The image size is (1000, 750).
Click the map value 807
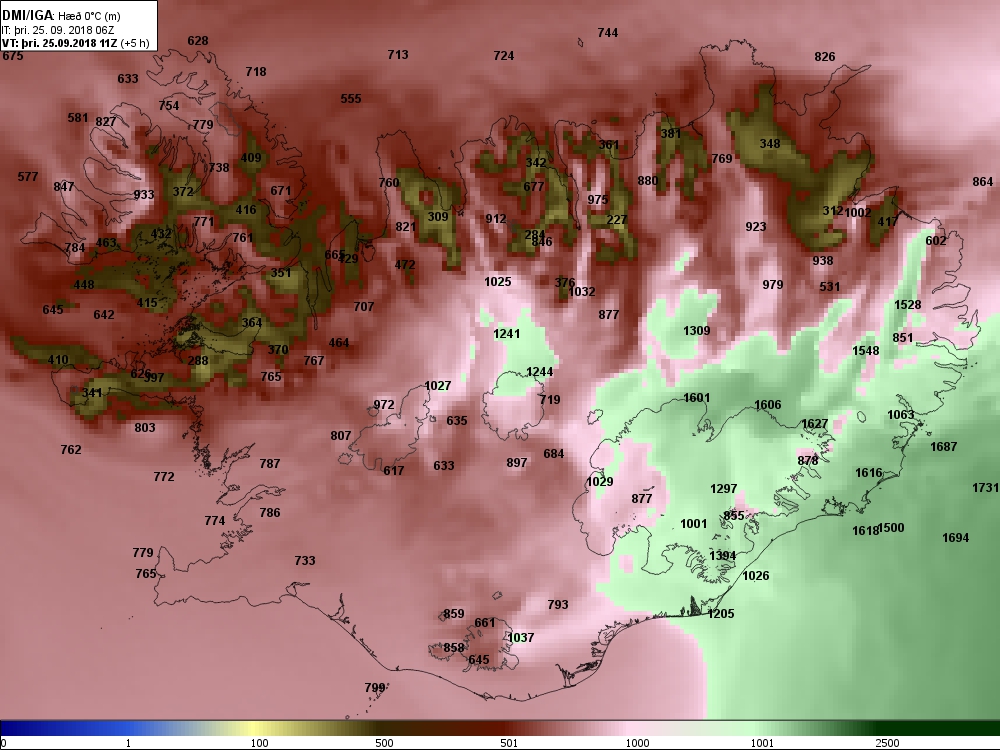pos(341,436)
